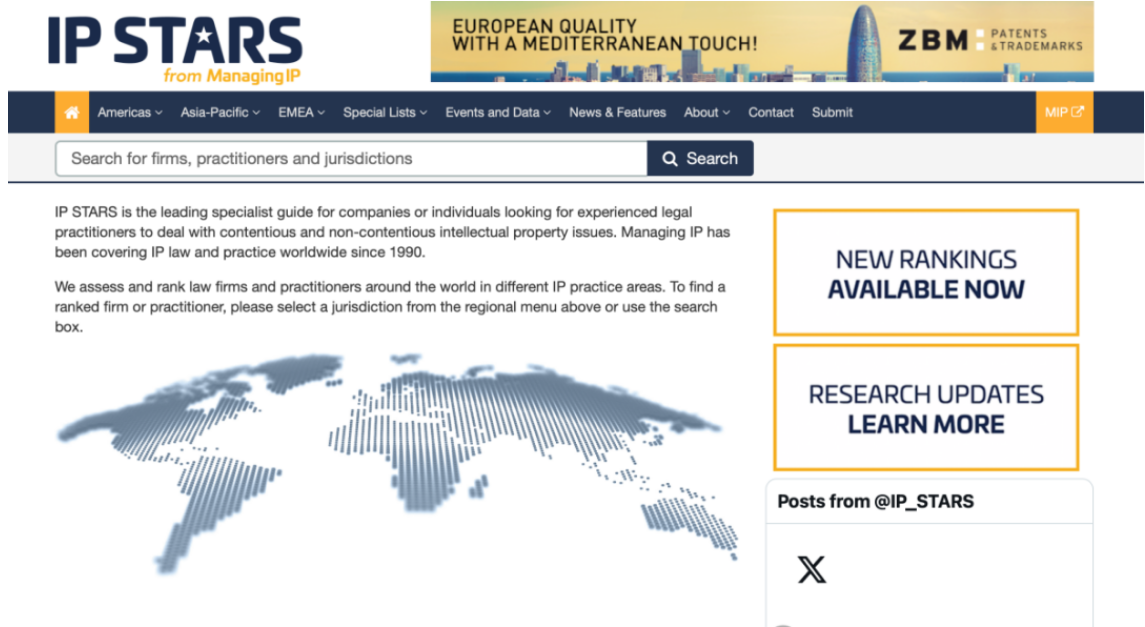This screenshot has height=627, width=1145.
Task: Go to the Contact page
Action: pos(770,112)
